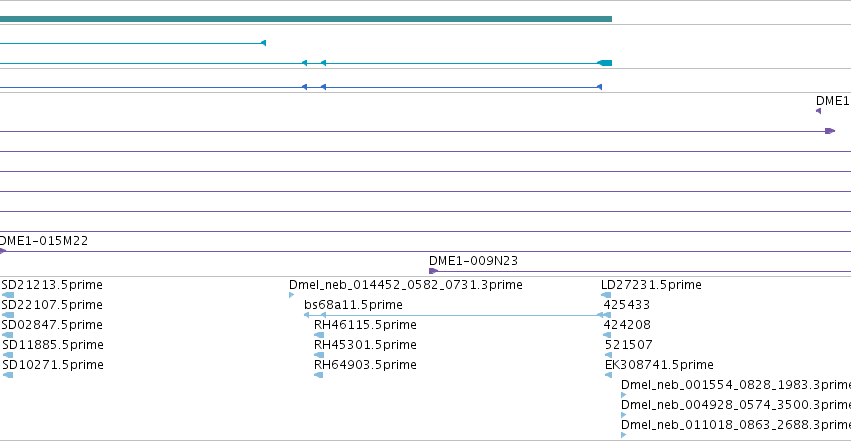The width and height of the screenshot is (851, 441).
Task: Click the DME1-009N23 BAC label
Action: [473, 261]
